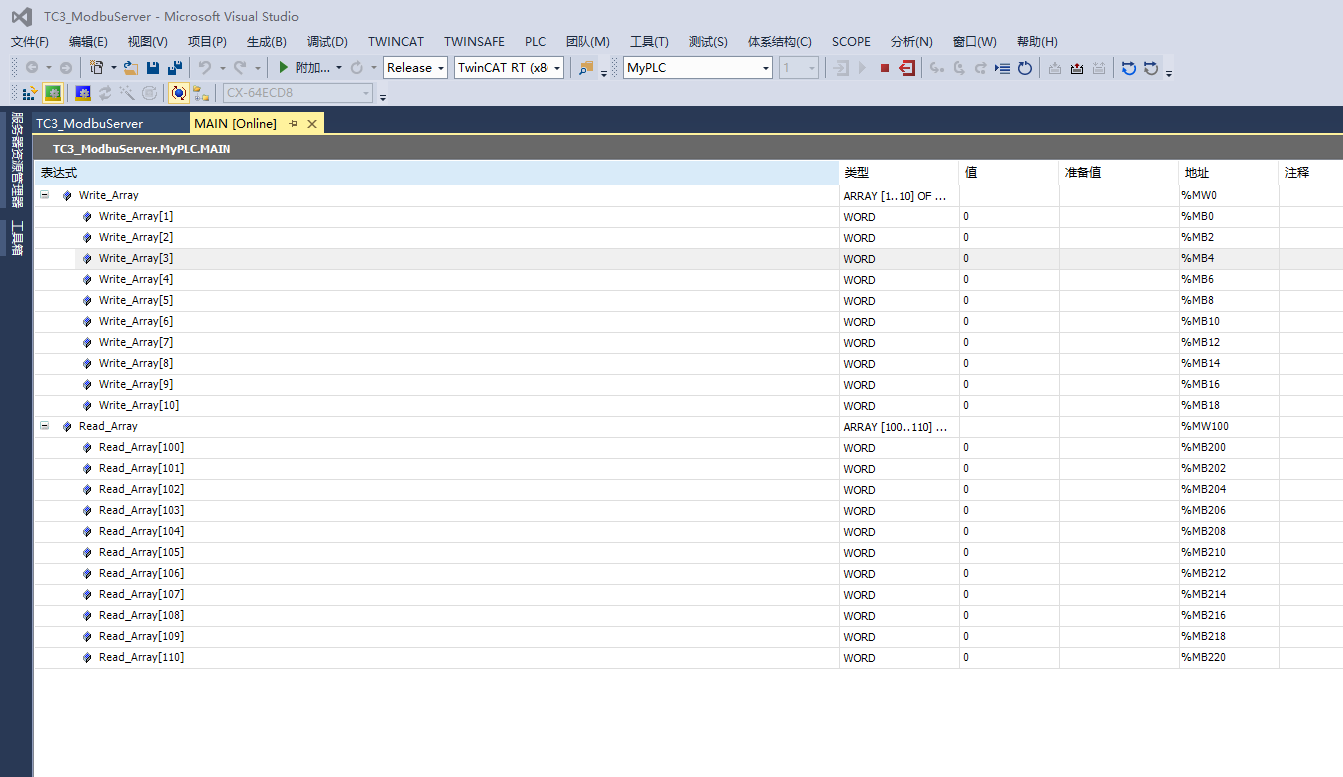Screen dimensions: 1343x777
Task: Open the TwinCAT RT platform dropdown
Action: (557, 67)
